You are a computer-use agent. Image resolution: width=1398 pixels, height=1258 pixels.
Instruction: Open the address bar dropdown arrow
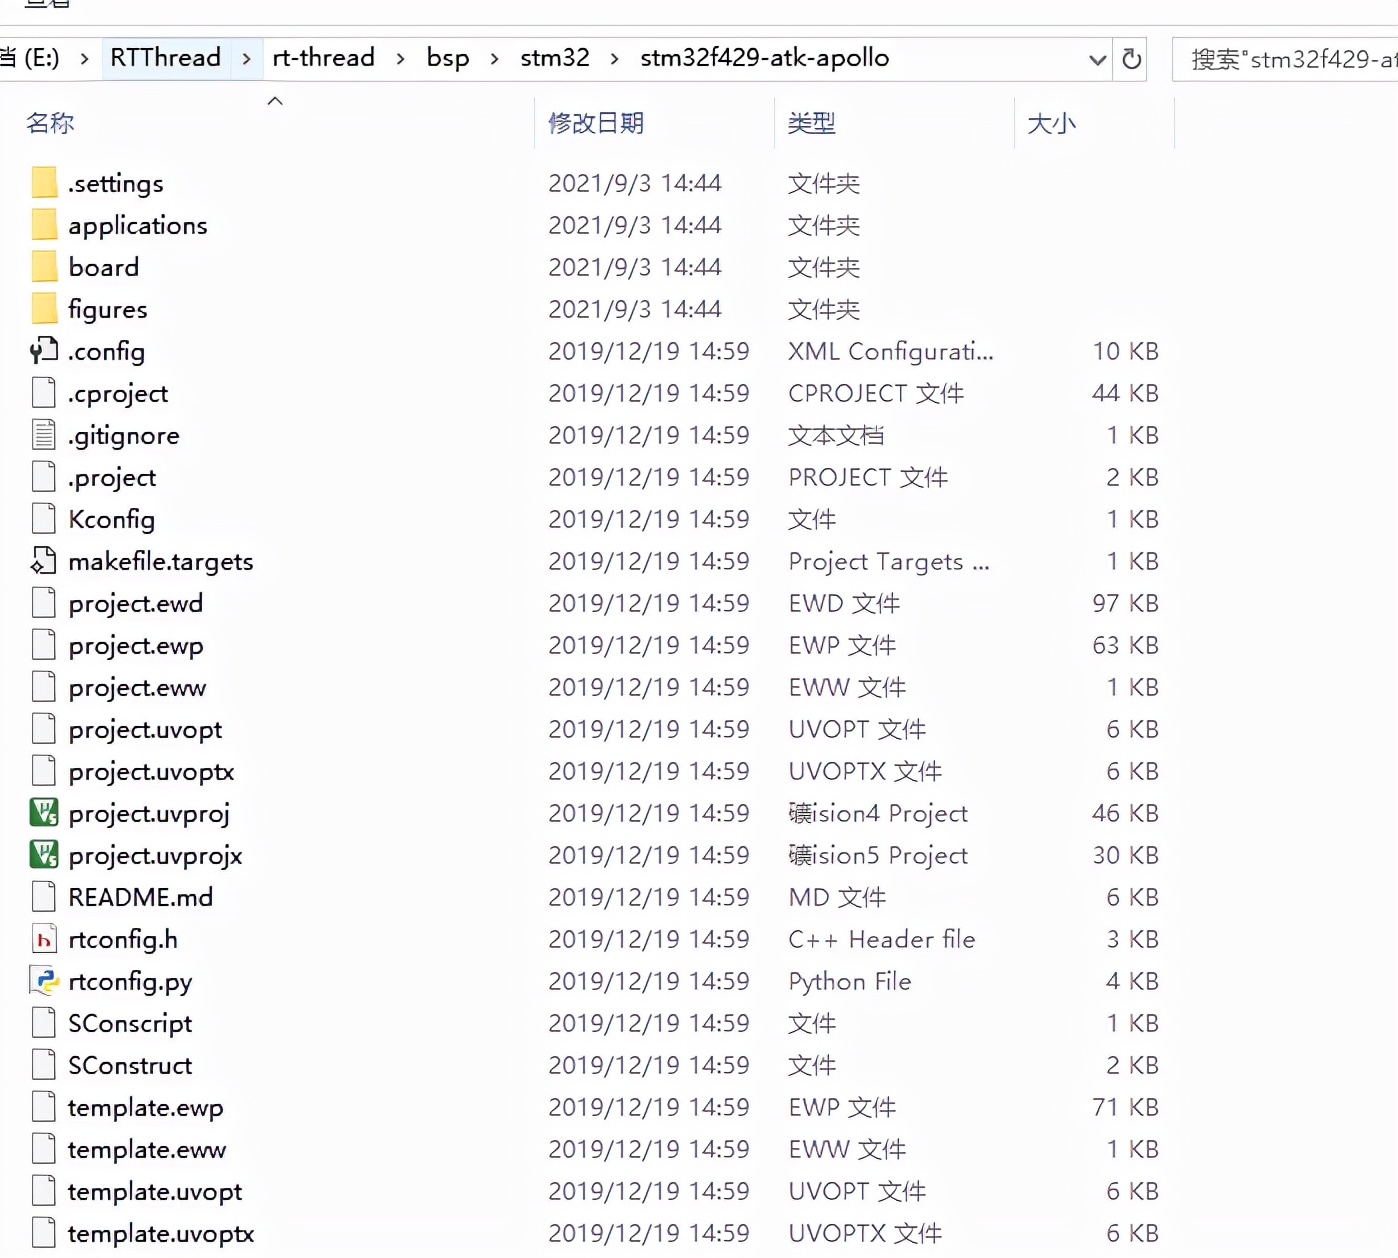(x=1097, y=59)
